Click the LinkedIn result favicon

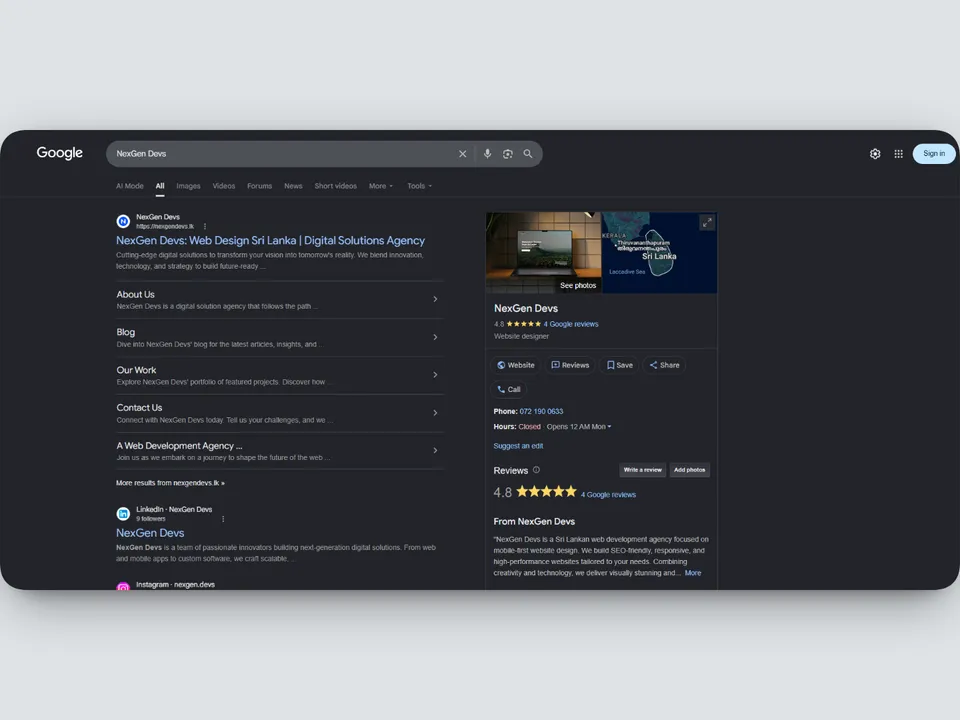[123, 514]
